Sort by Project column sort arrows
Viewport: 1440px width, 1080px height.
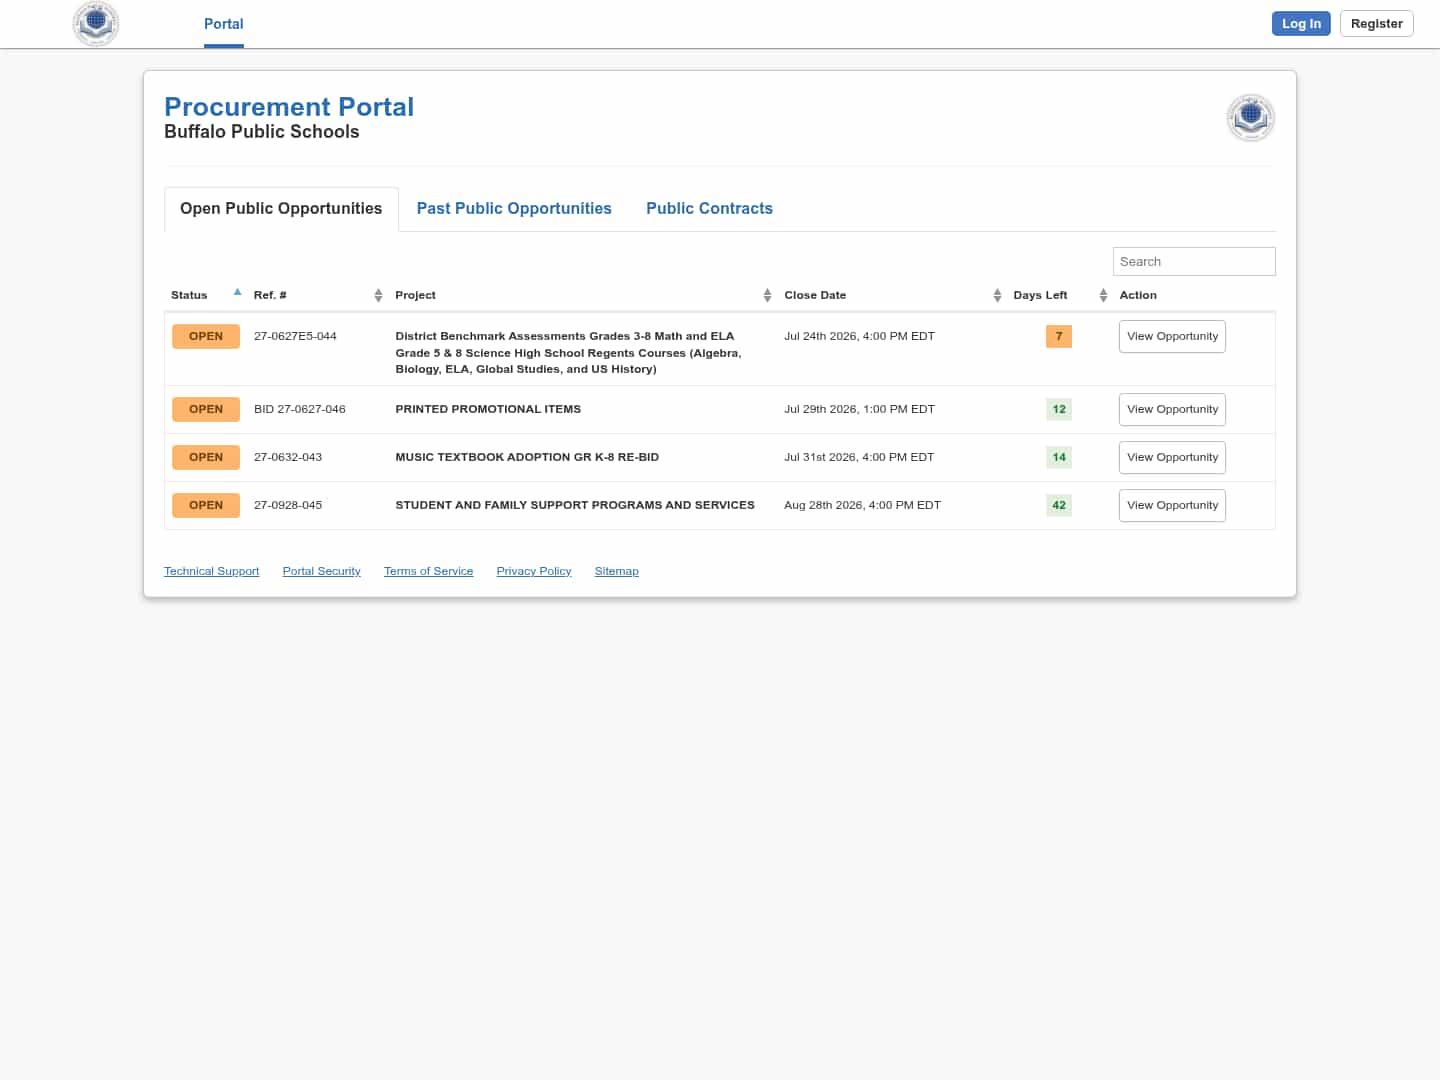pos(767,295)
